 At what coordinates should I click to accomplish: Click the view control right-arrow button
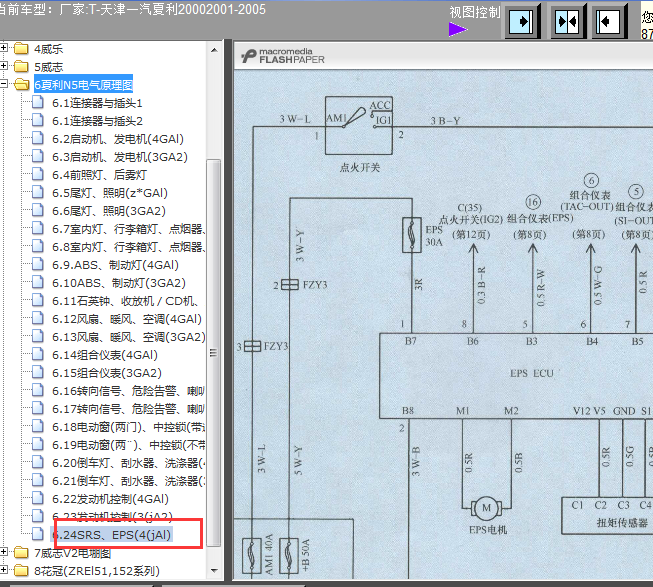522,21
